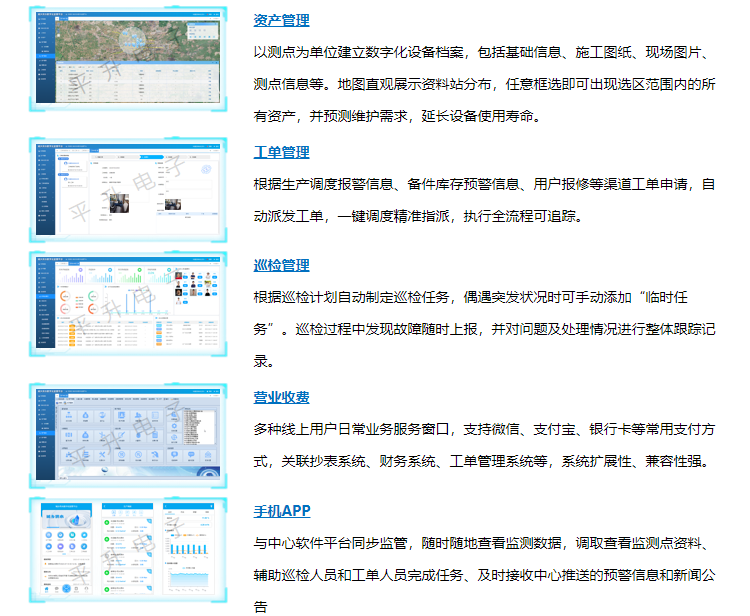The width and height of the screenshot is (750, 616).
Task: Click the staff avatar grid in inspection dashboard
Action: [198, 286]
